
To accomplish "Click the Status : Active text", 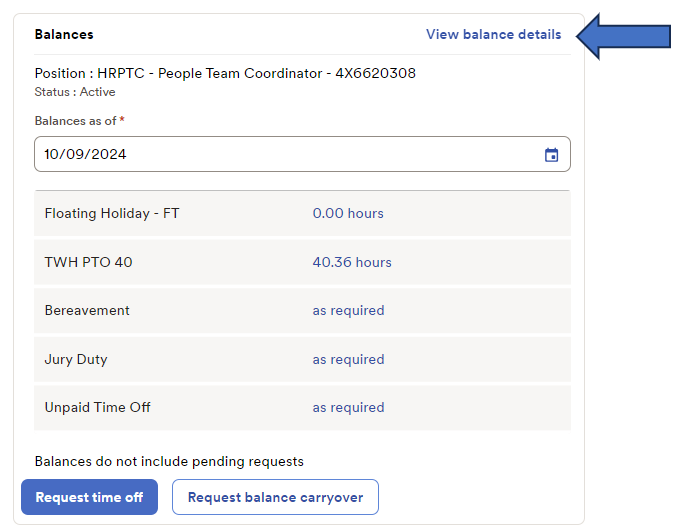I will point(75,92).
